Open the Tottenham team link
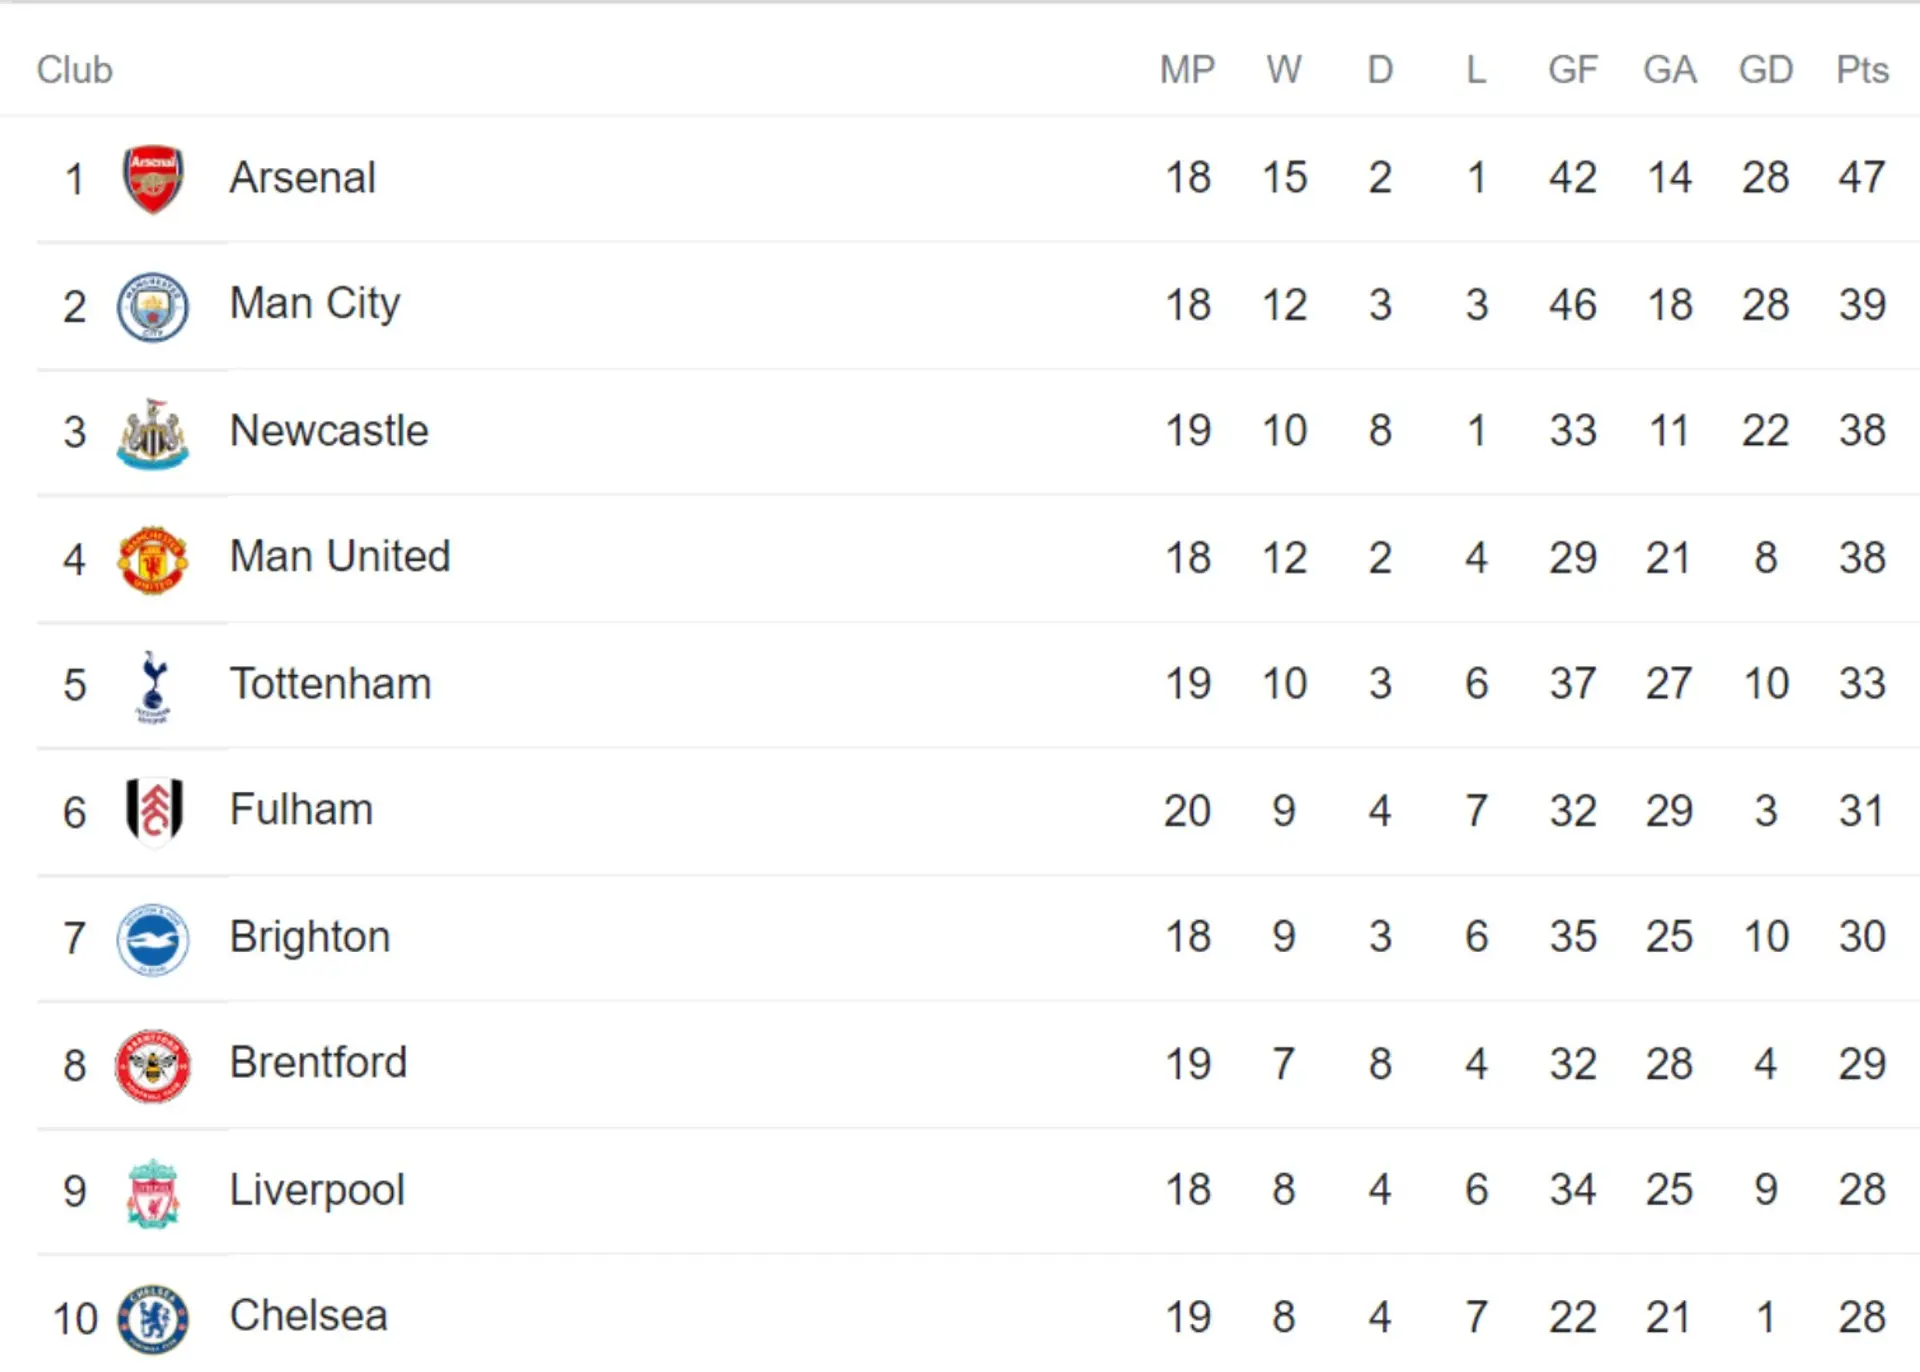 (x=330, y=684)
